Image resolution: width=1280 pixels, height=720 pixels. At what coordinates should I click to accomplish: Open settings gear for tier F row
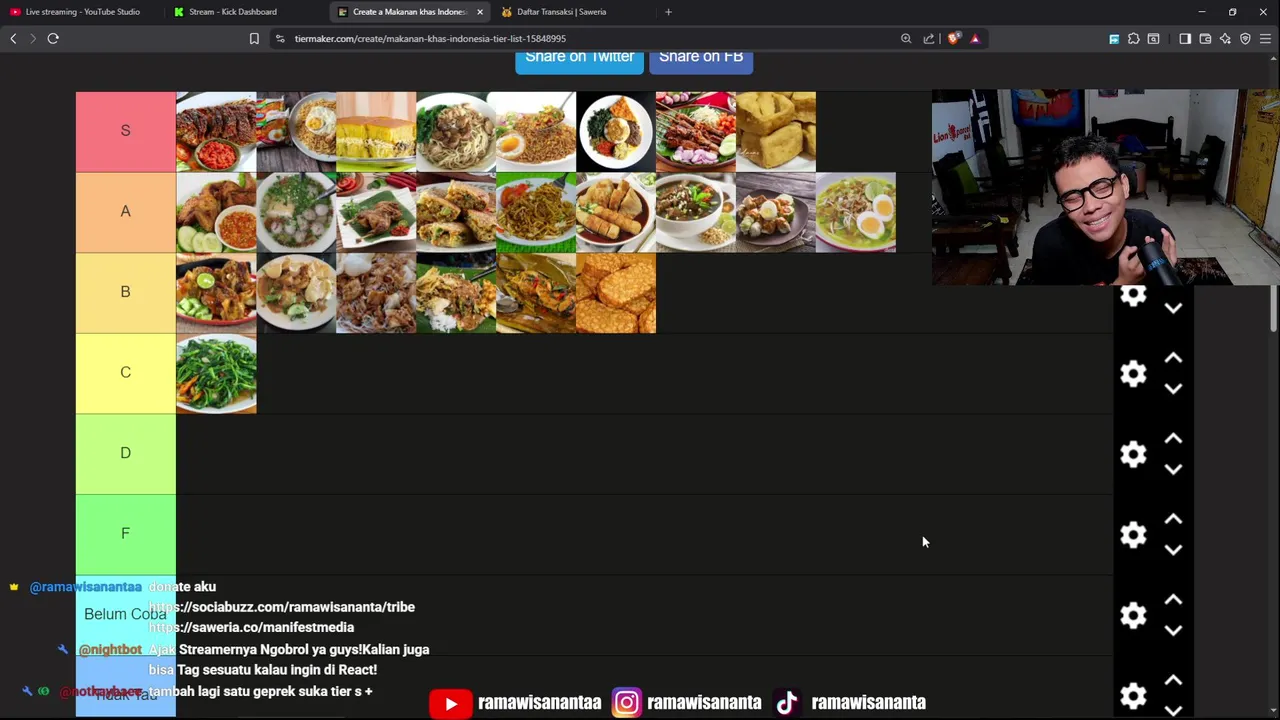coord(1133,535)
